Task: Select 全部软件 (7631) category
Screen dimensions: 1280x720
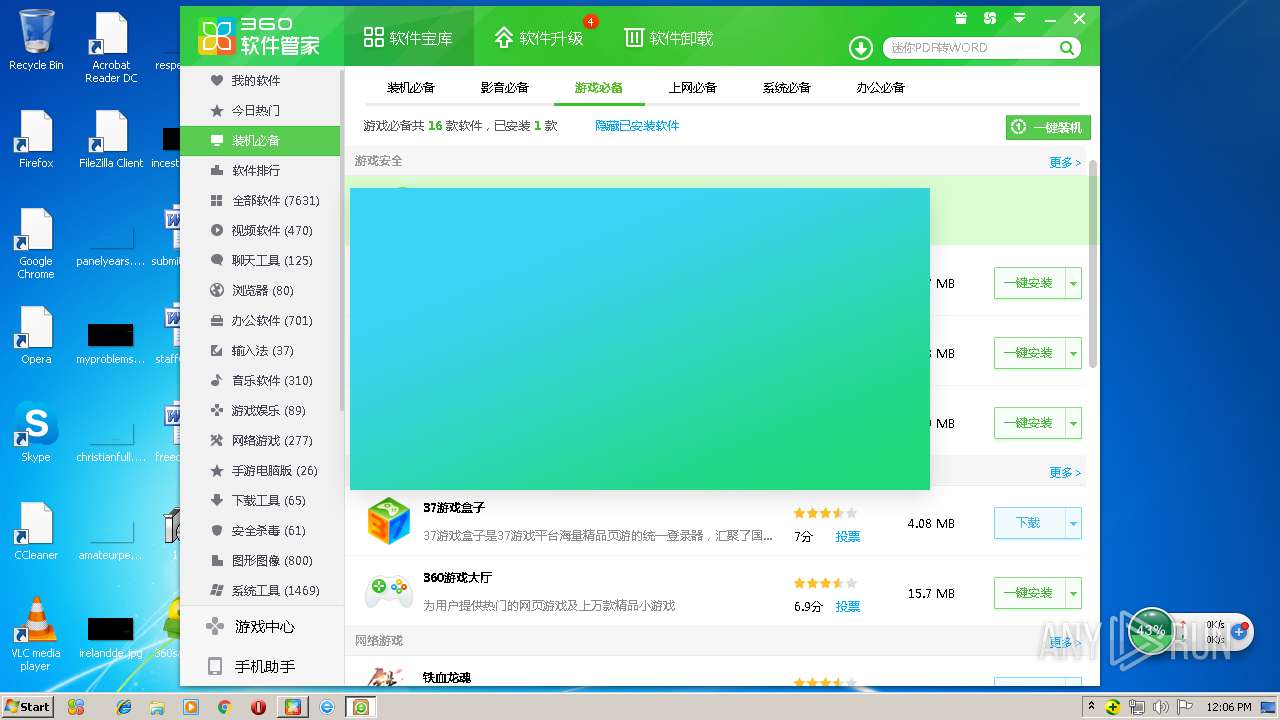Action: [x=260, y=200]
